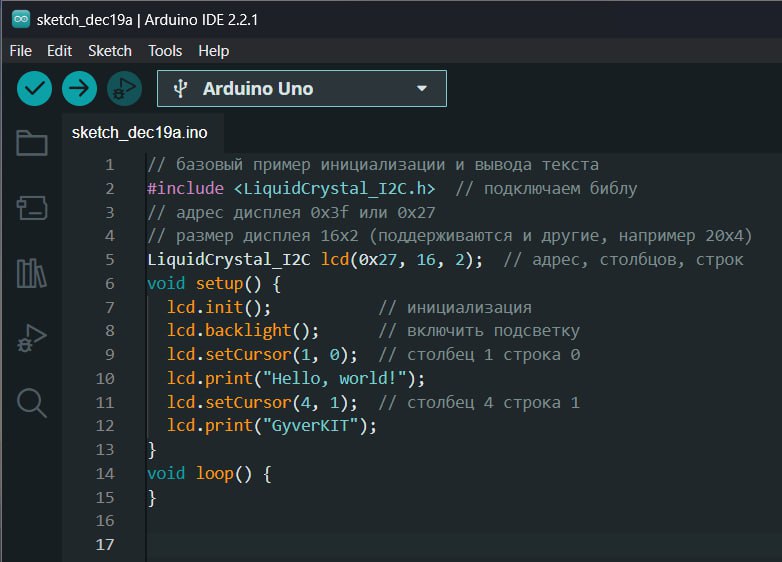The image size is (782, 562).
Task: Click the Upload arrow button
Action: pyautogui.click(x=79, y=89)
